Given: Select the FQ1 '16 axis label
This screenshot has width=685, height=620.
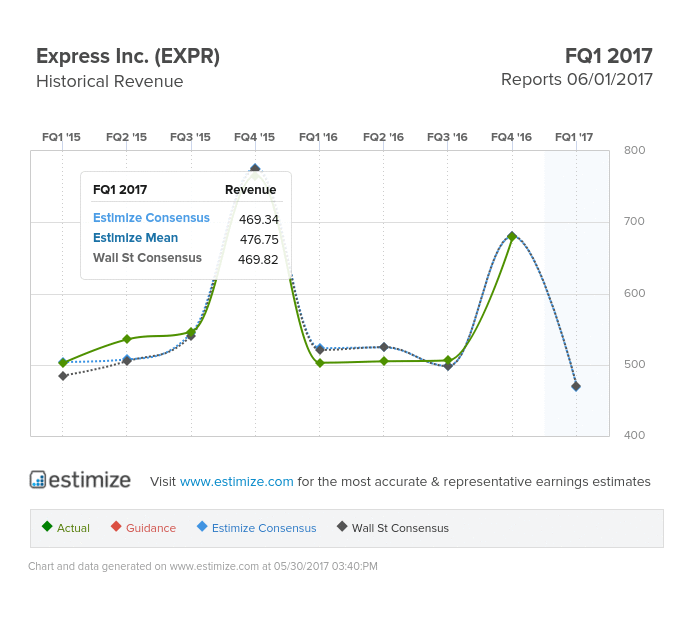Looking at the screenshot, I should [318, 137].
